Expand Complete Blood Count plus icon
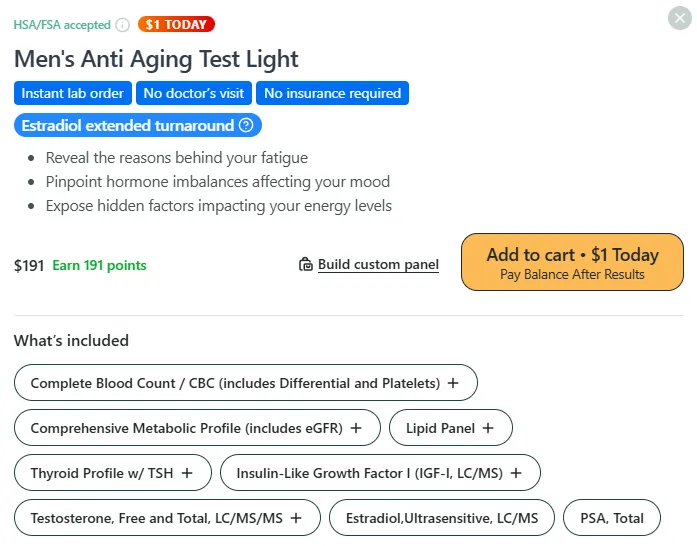Image resolution: width=697 pixels, height=546 pixels. click(x=453, y=383)
